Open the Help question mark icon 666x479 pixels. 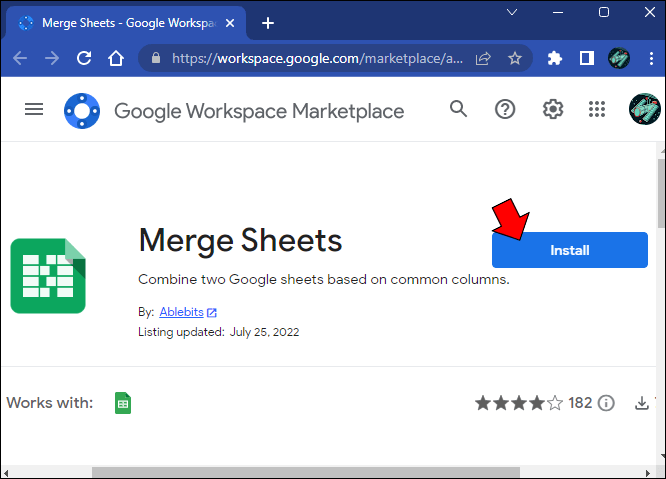(505, 109)
